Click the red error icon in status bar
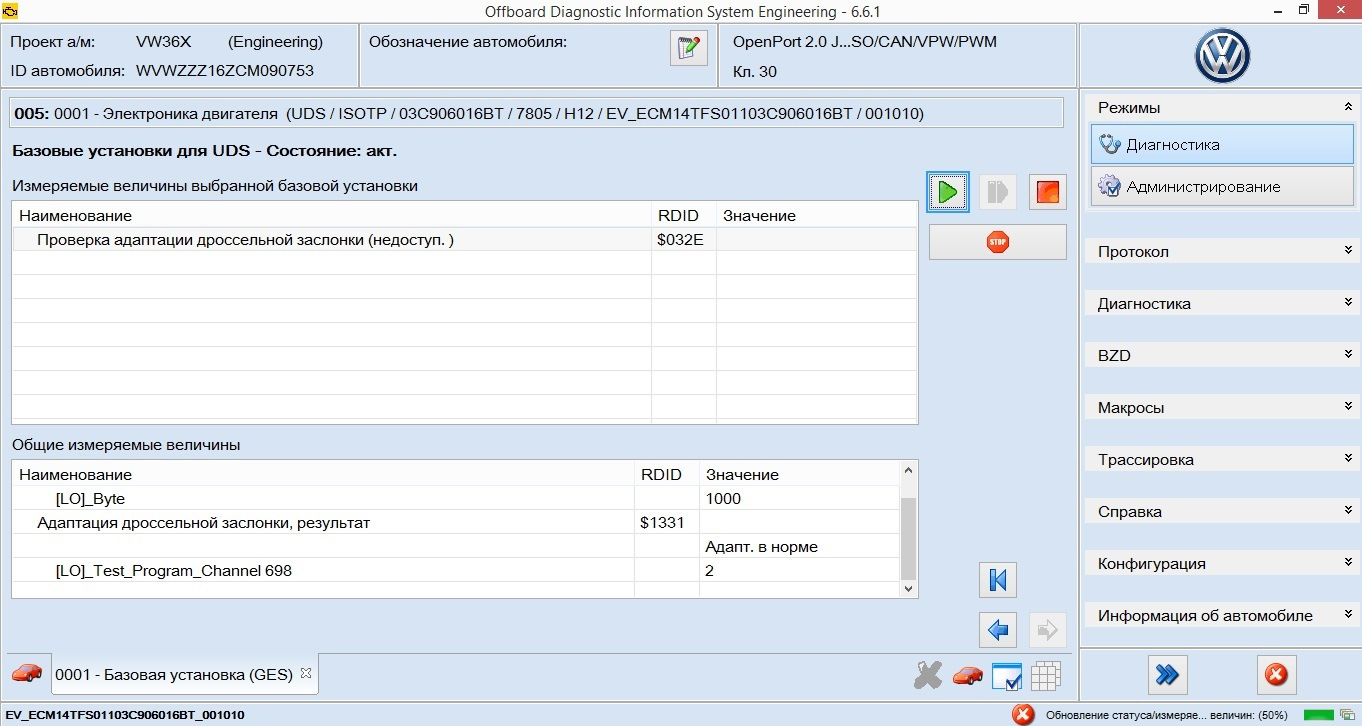This screenshot has height=726, width=1362. (1022, 714)
